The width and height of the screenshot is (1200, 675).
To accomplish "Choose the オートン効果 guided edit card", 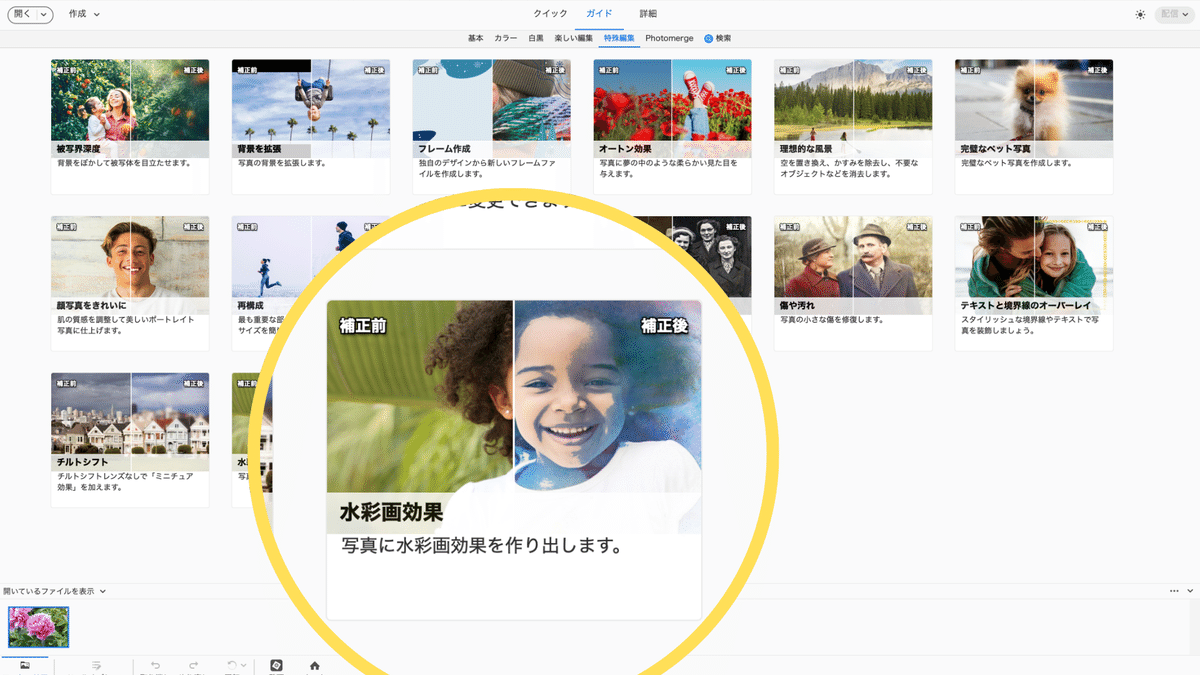I will pos(672,126).
